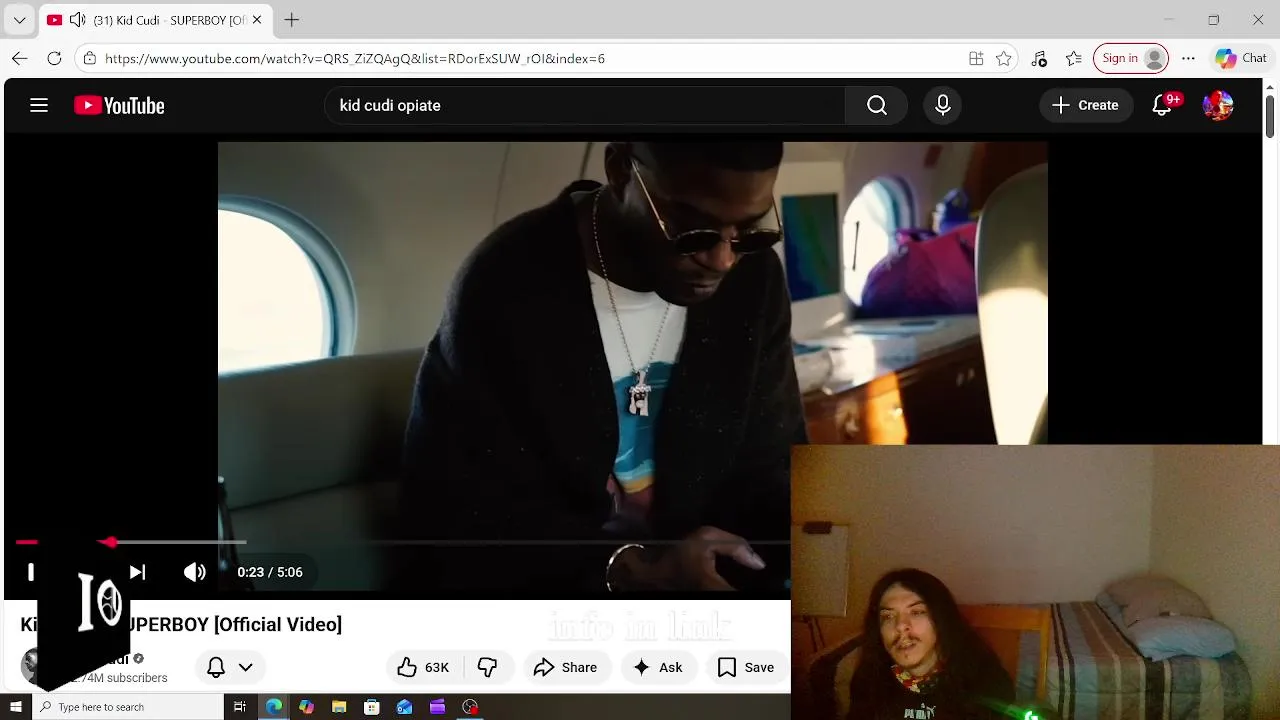This screenshot has width=1280, height=720.
Task: Open the YouTube guide hamburger menu
Action: click(x=39, y=105)
